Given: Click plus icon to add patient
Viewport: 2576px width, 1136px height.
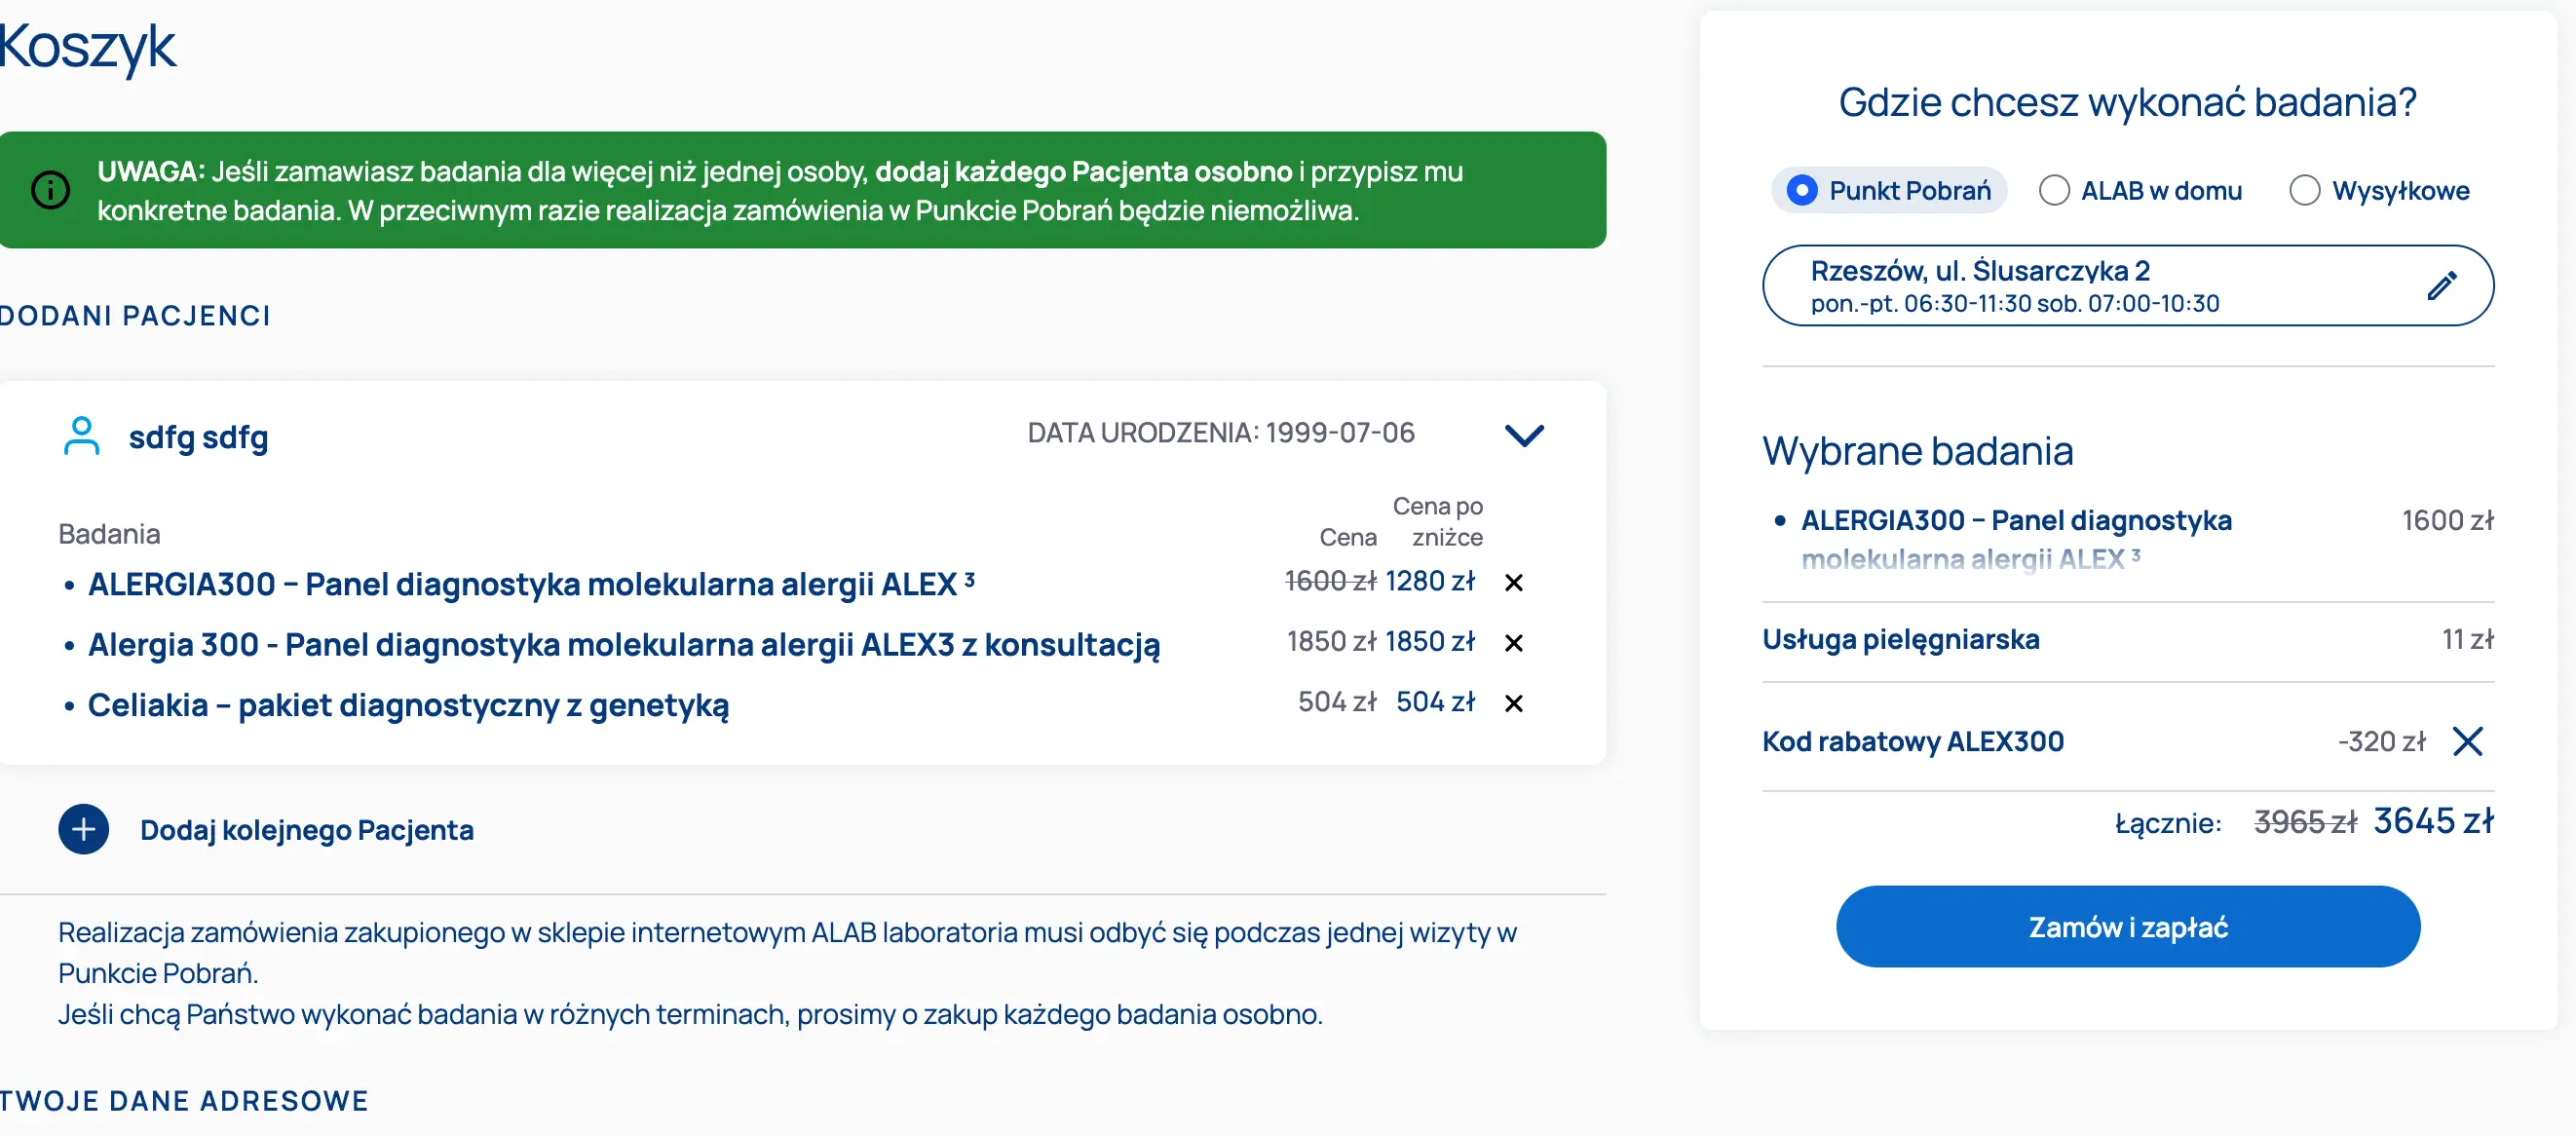Looking at the screenshot, I should pyautogui.click(x=83, y=829).
